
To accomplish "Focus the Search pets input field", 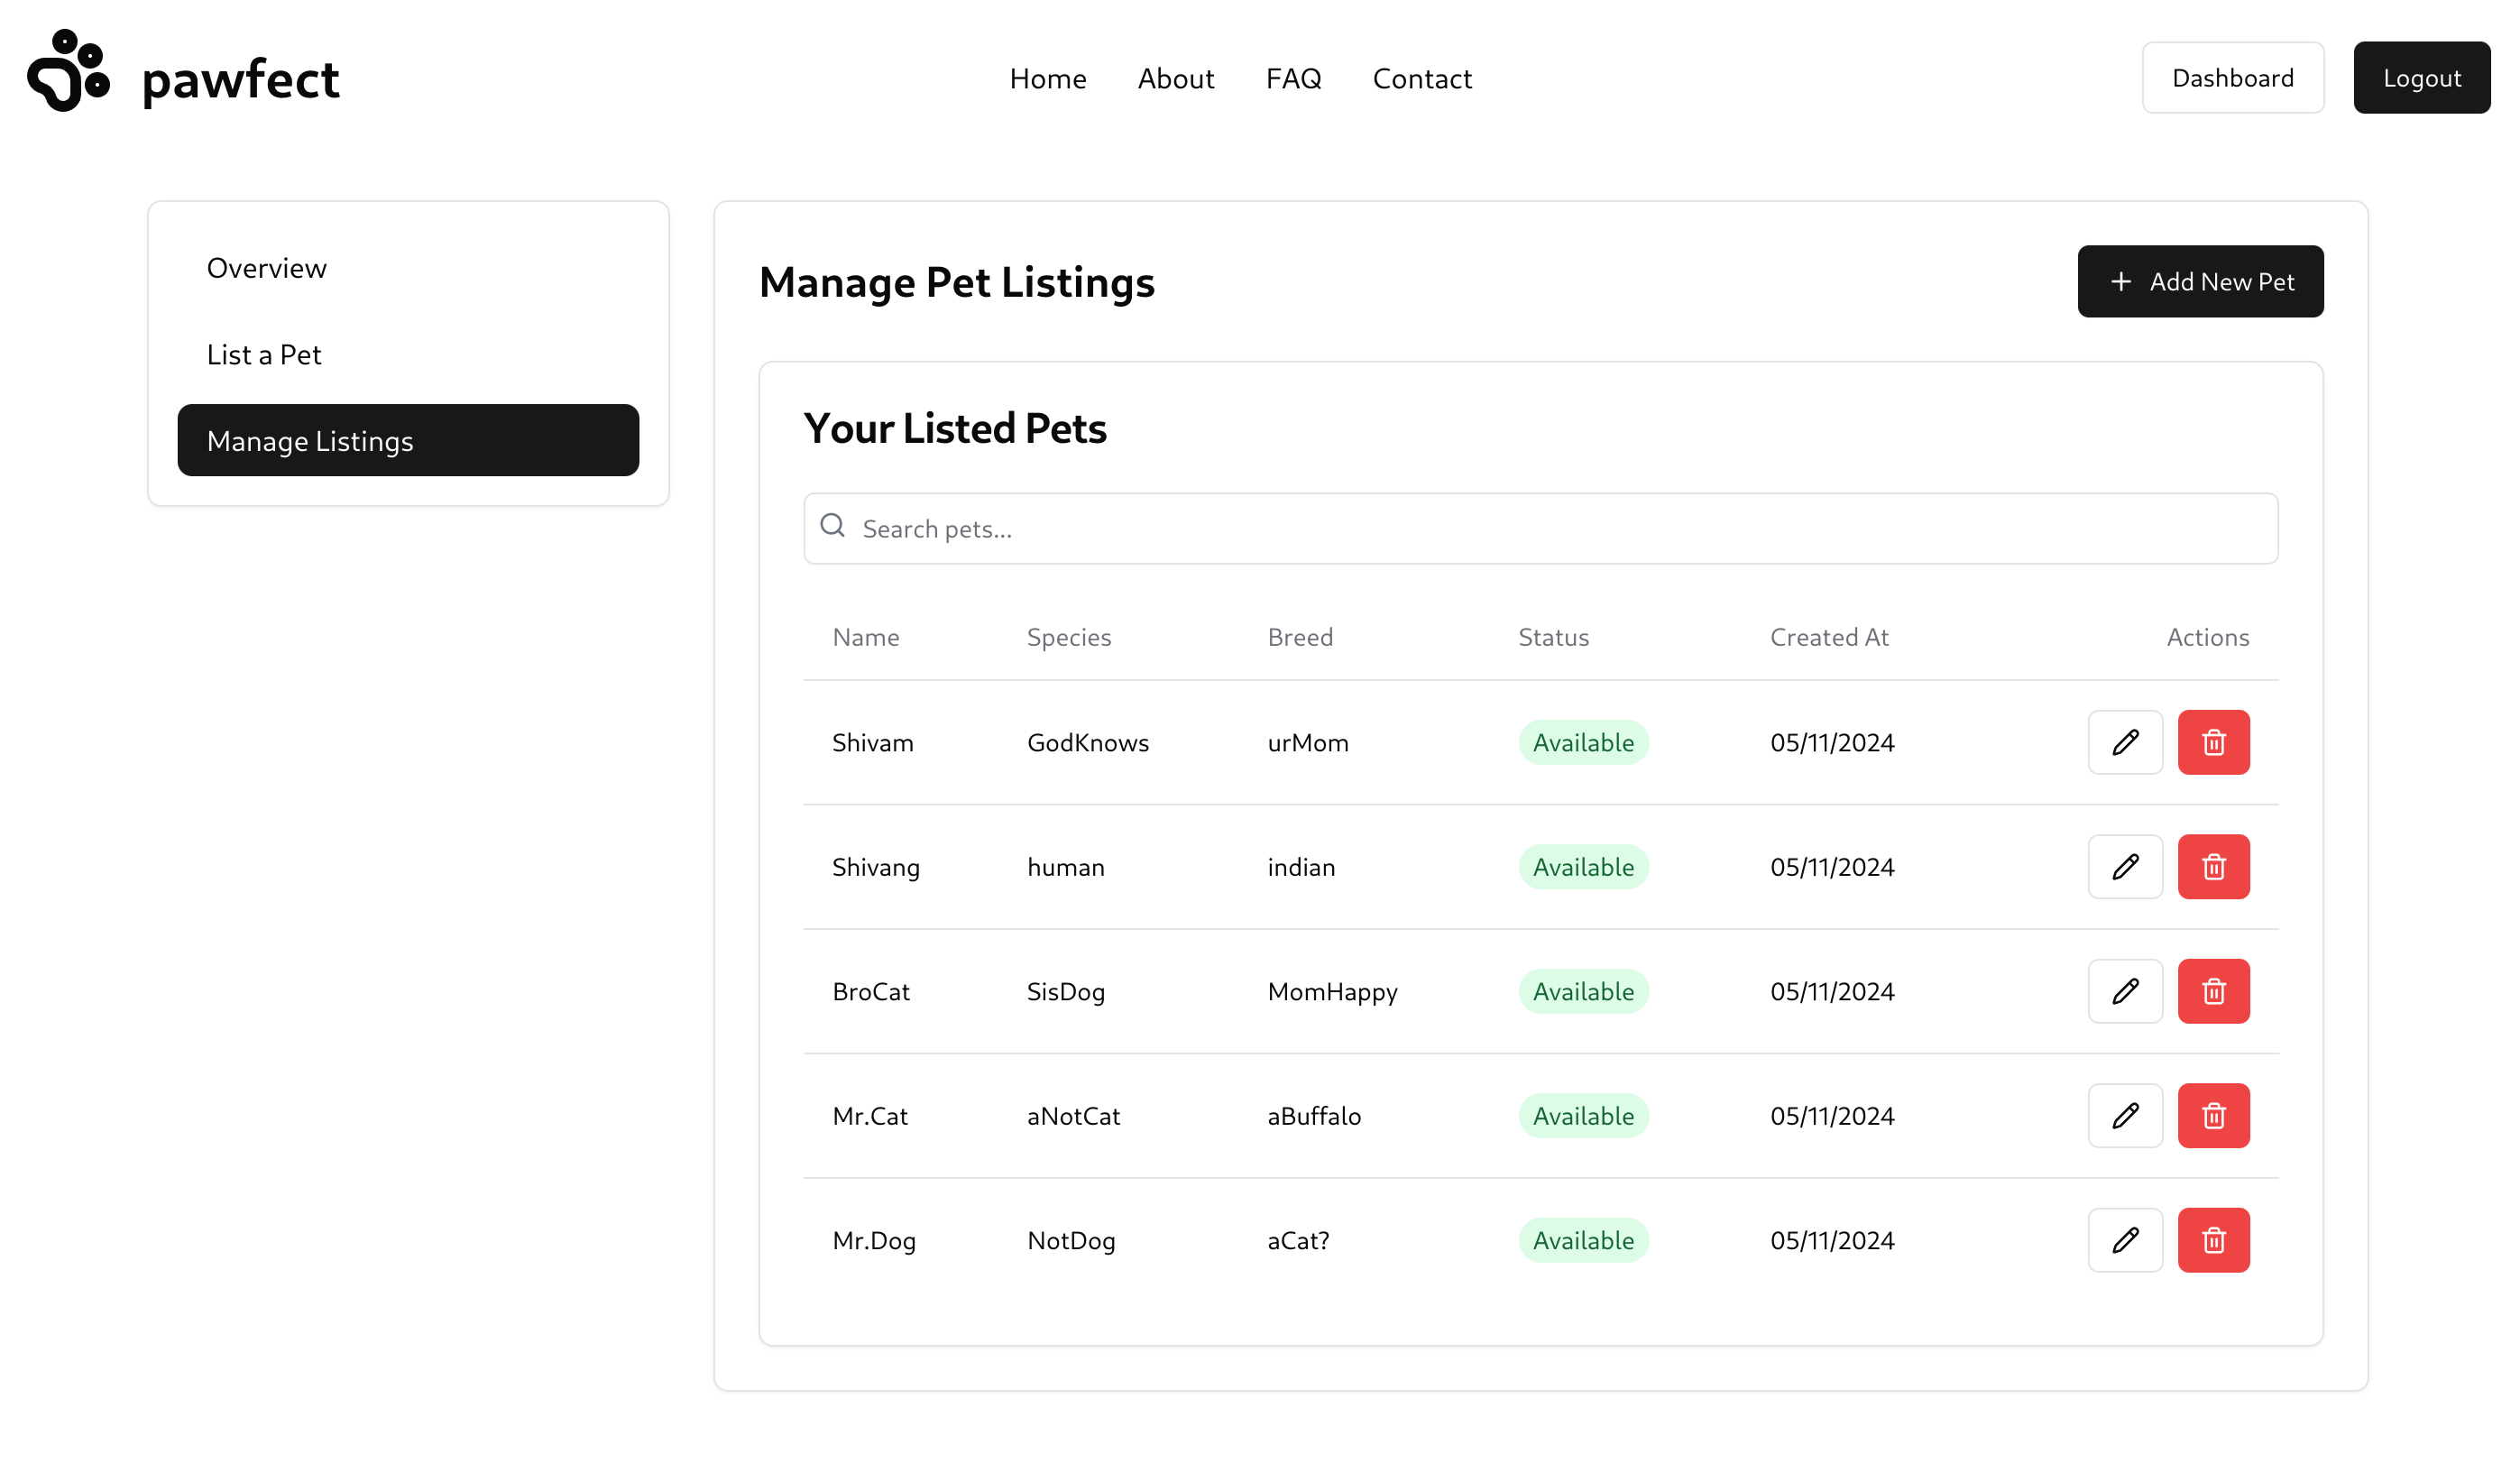I will (1540, 528).
